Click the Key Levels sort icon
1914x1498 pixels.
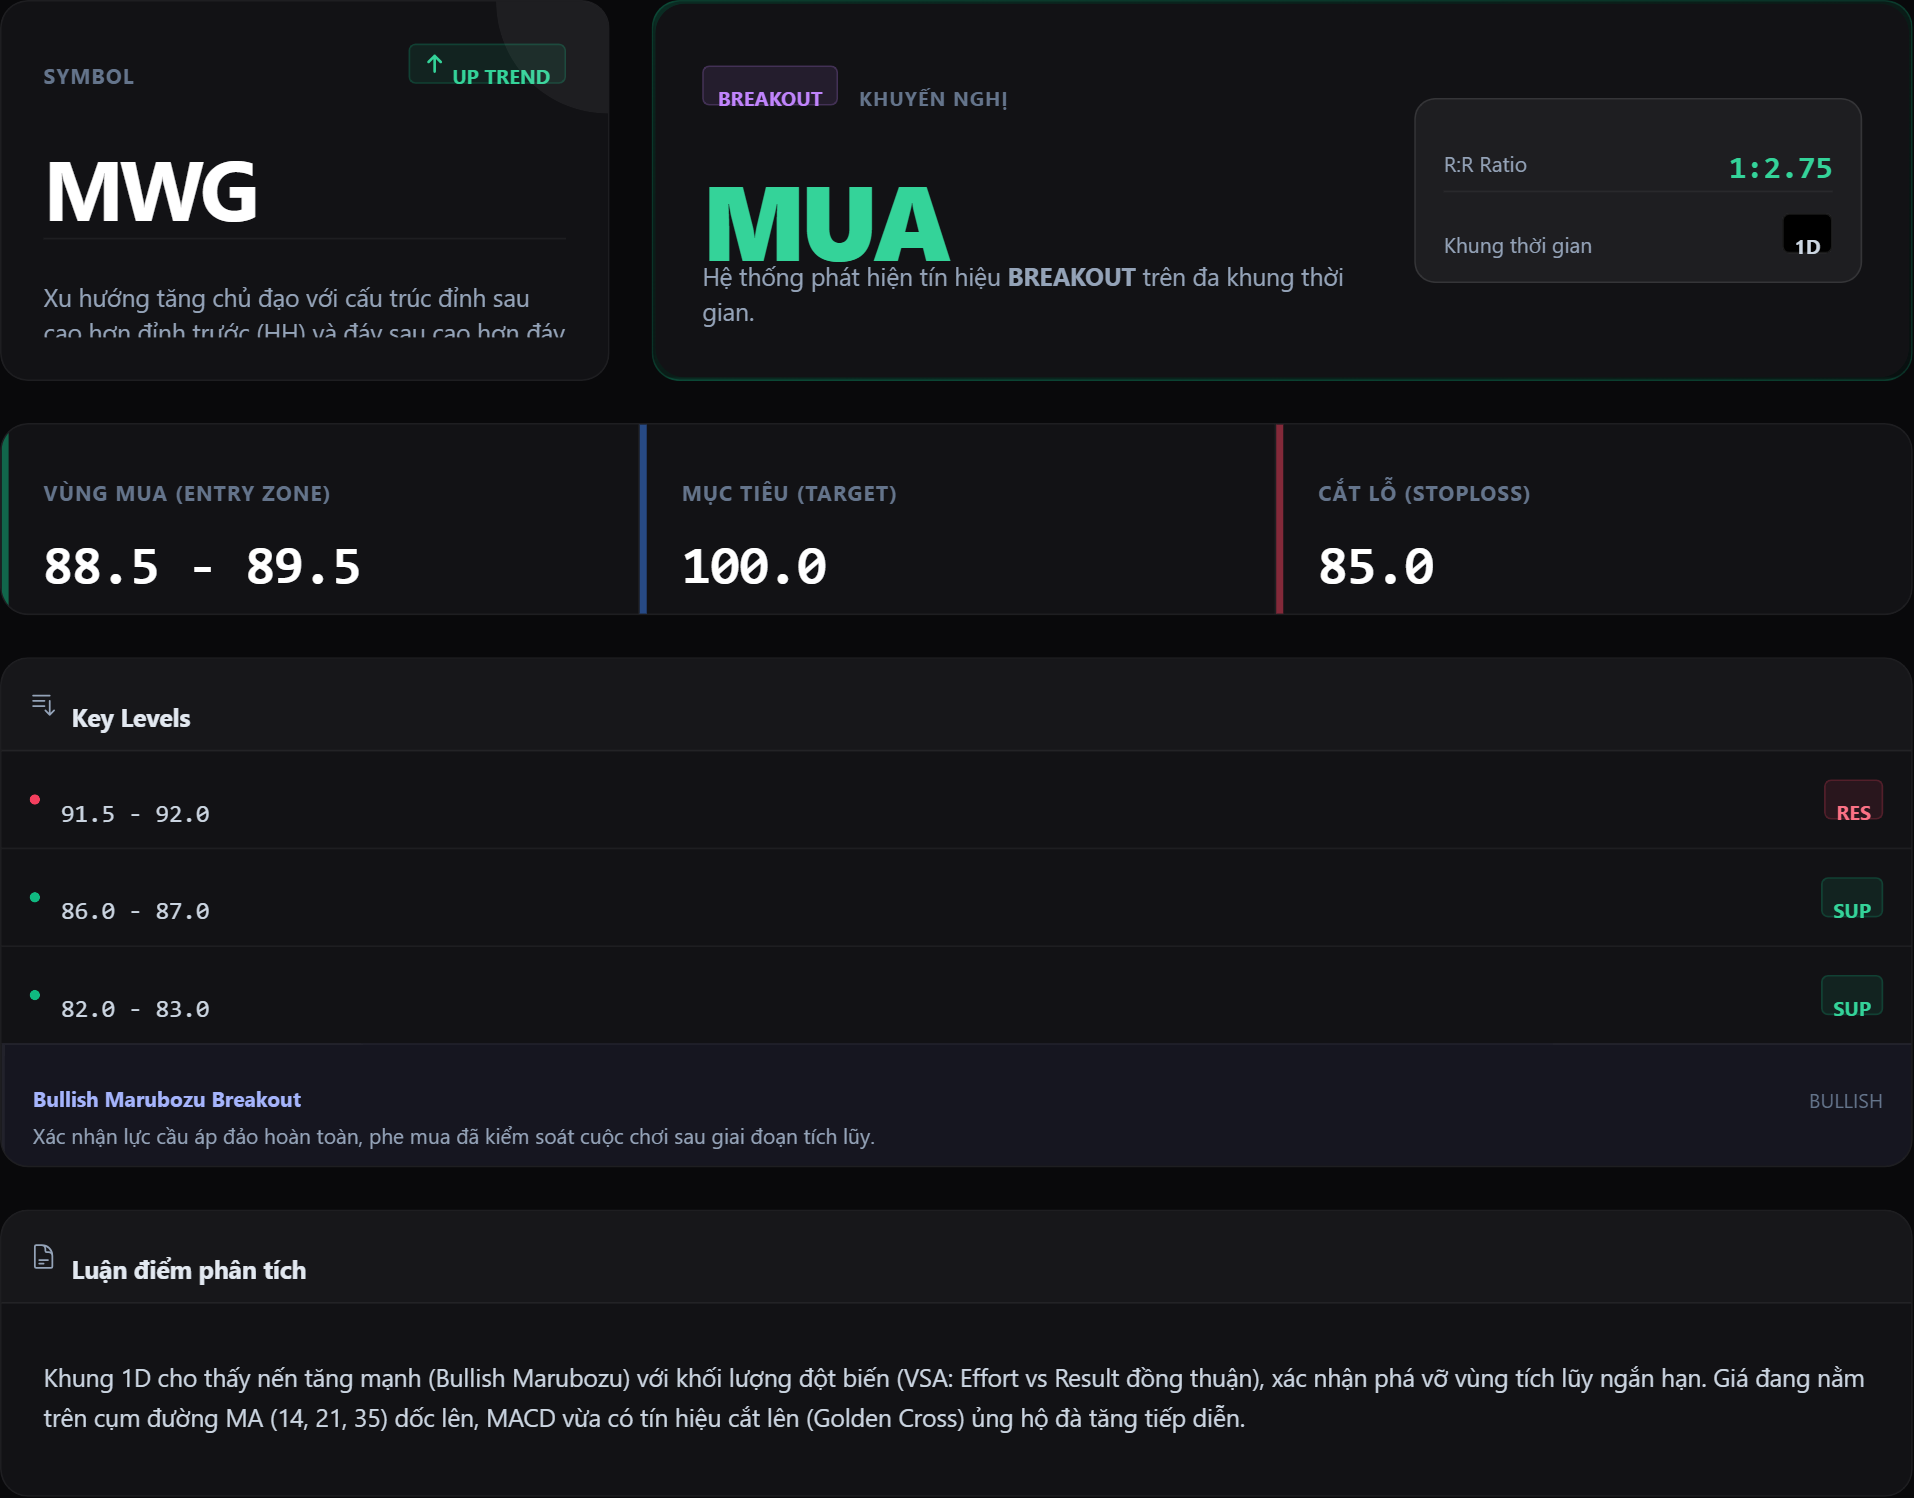tap(43, 705)
